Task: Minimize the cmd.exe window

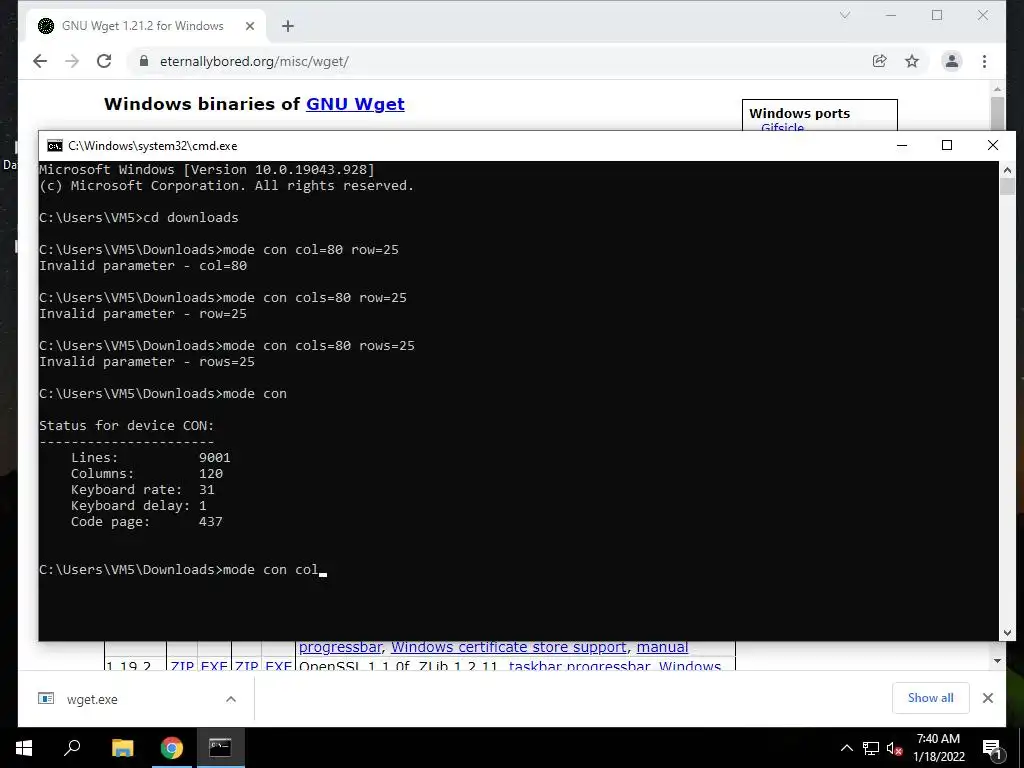Action: click(x=902, y=145)
